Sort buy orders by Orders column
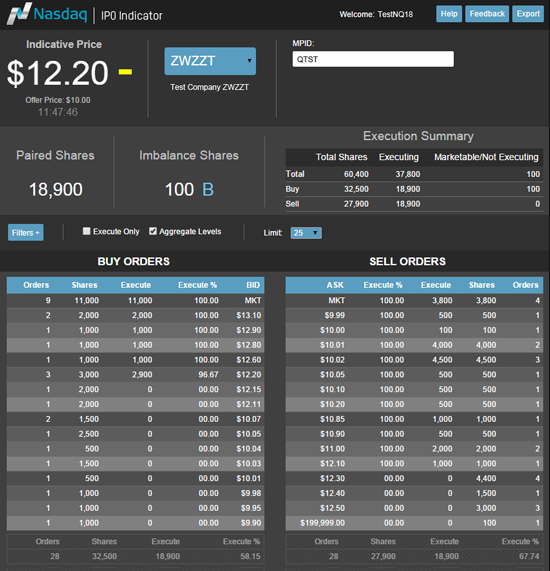Viewport: 550px width, 571px height. click(x=36, y=285)
